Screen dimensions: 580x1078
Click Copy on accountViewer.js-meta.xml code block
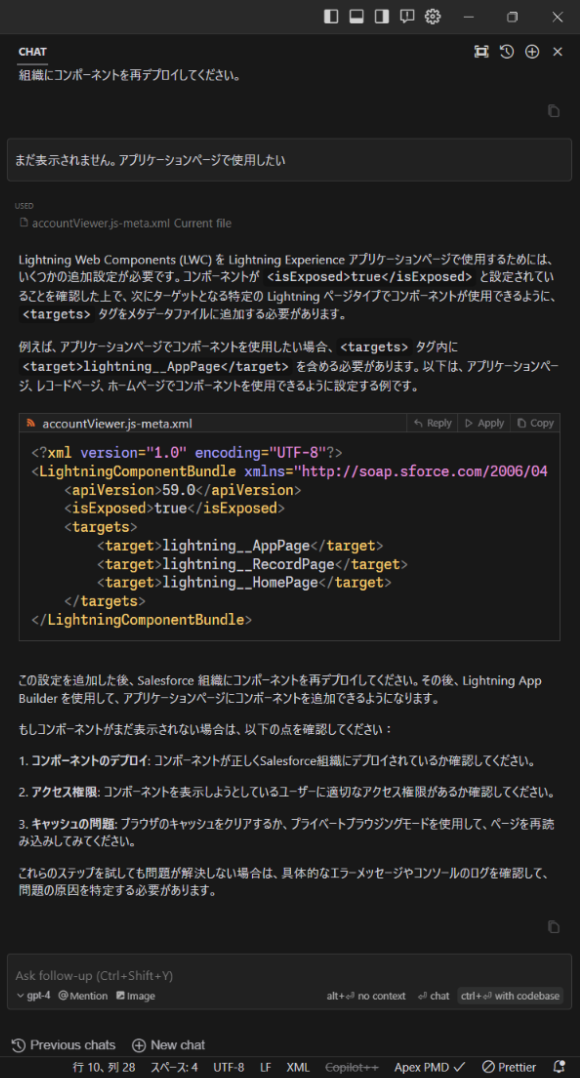[x=535, y=423]
